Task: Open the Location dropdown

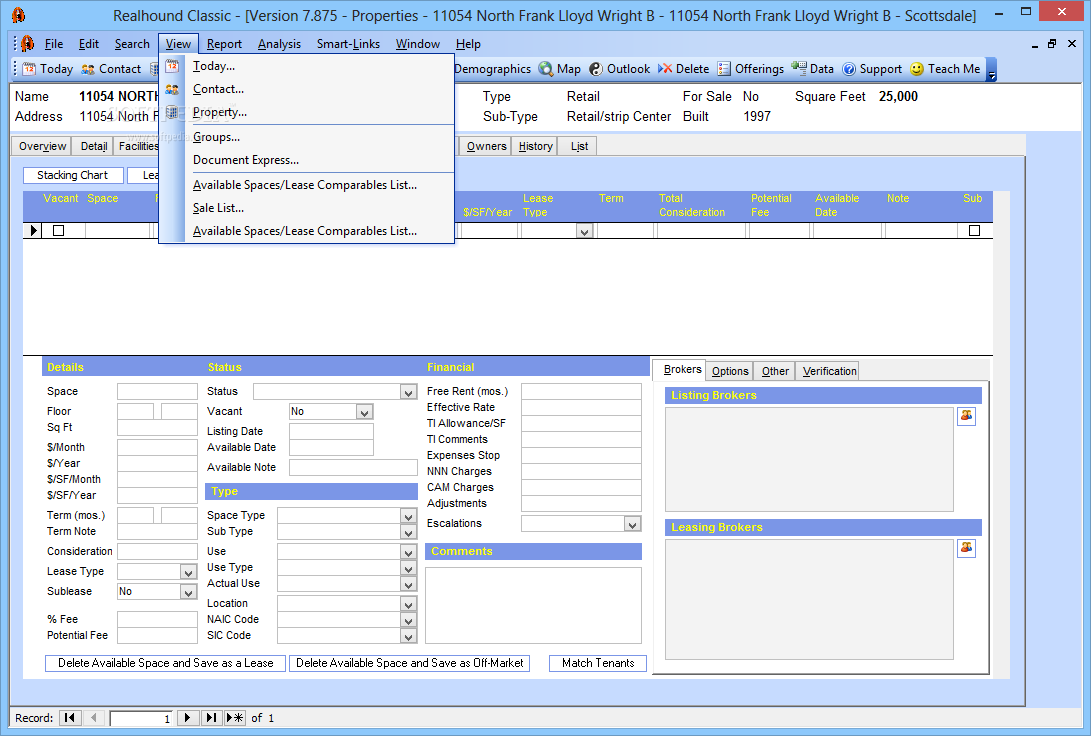Action: coord(409,605)
